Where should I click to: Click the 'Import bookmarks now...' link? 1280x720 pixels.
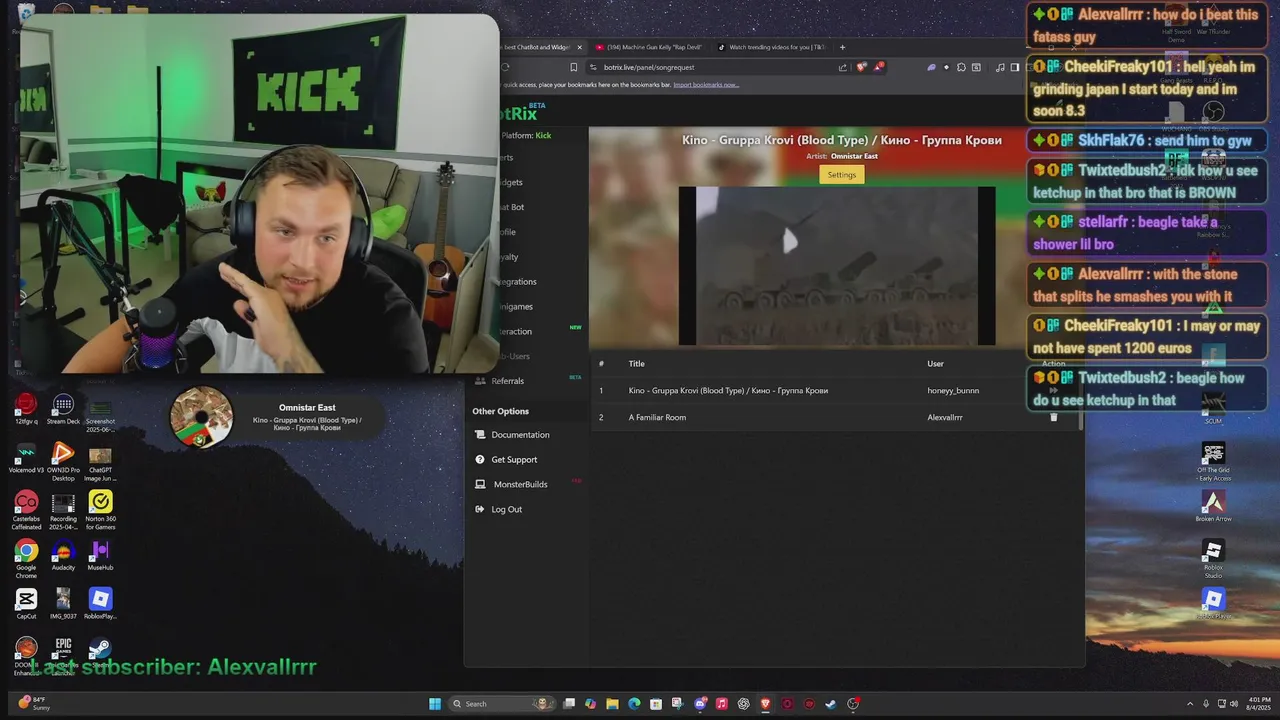(706, 85)
